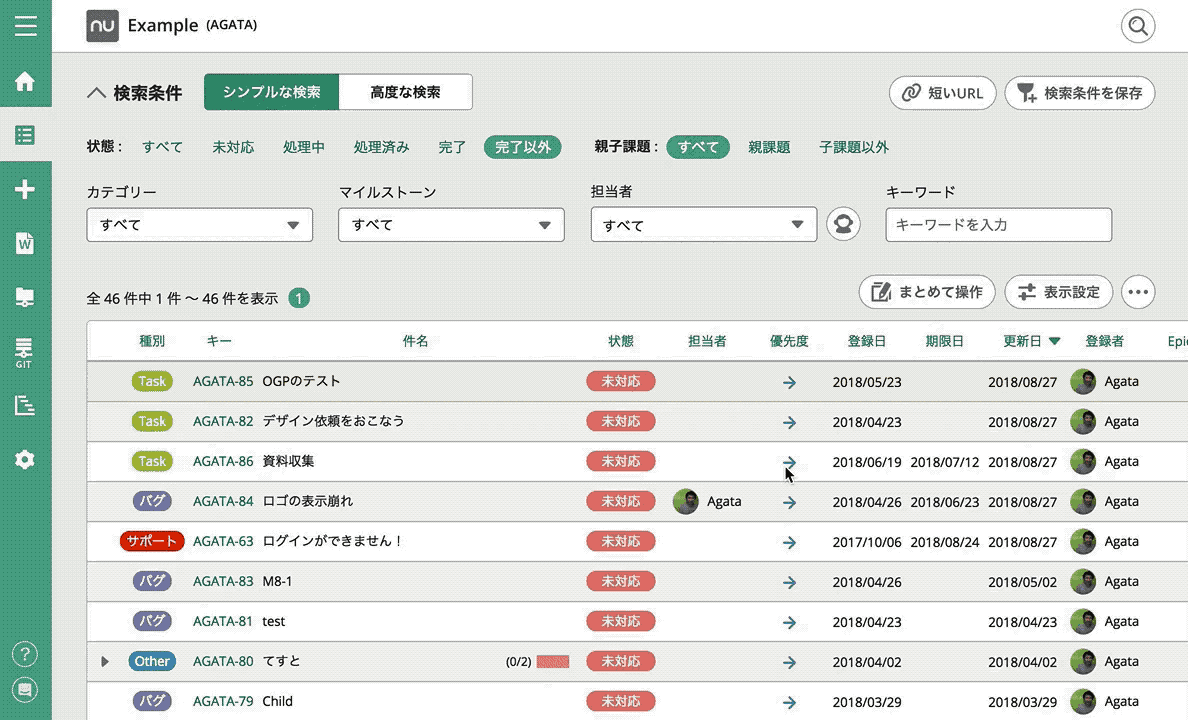Open the カテゴリー dropdown
1188x720 pixels.
pyautogui.click(x=200, y=225)
